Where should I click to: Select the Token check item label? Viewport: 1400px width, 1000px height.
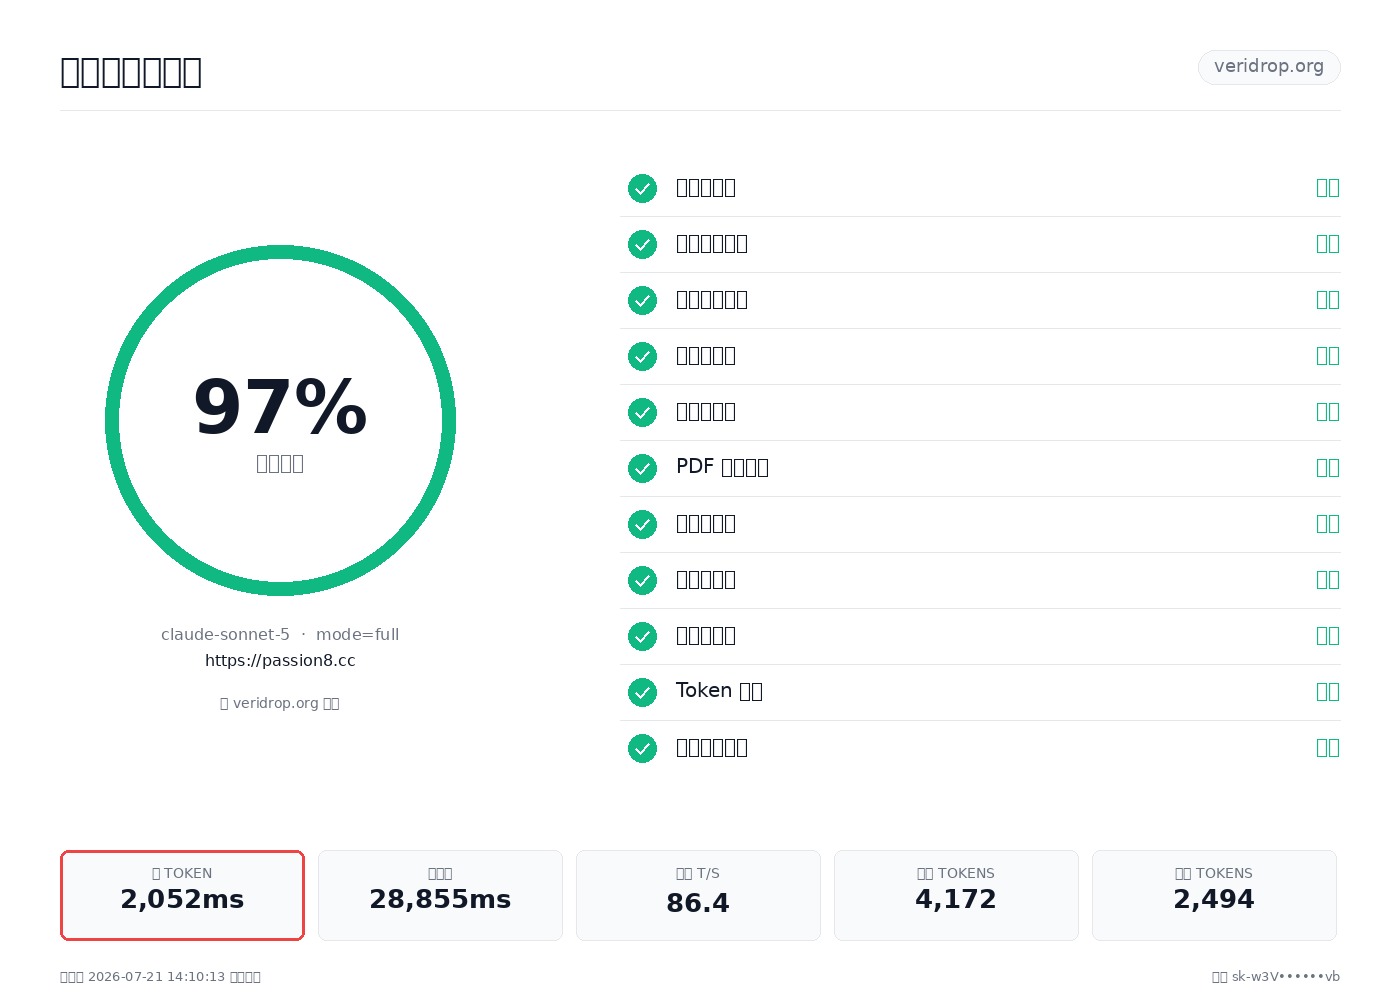pyautogui.click(x=719, y=691)
